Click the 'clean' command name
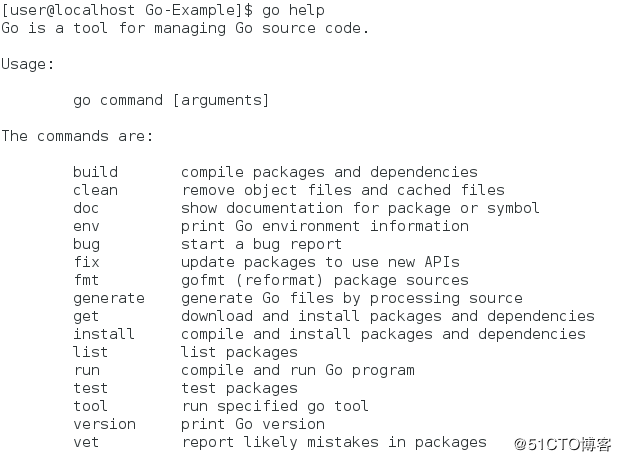The height and width of the screenshot is (461, 621). pyautogui.click(x=95, y=190)
